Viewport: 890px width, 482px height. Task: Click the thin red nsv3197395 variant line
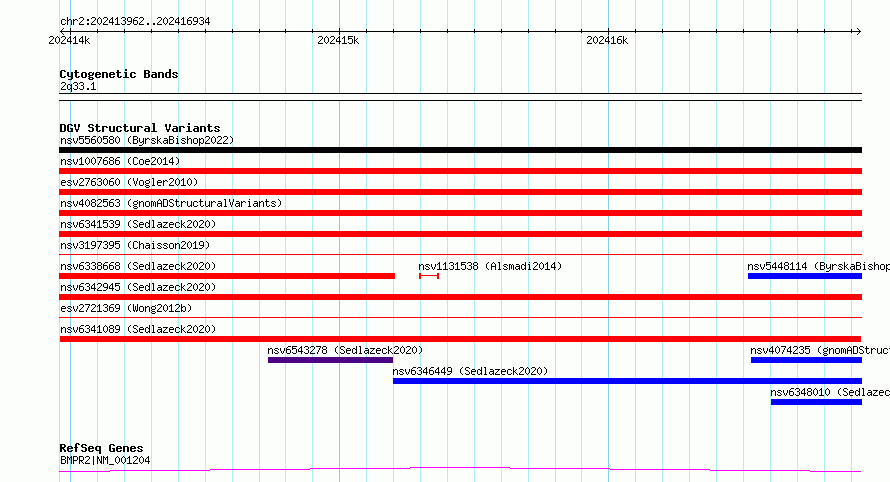point(460,254)
